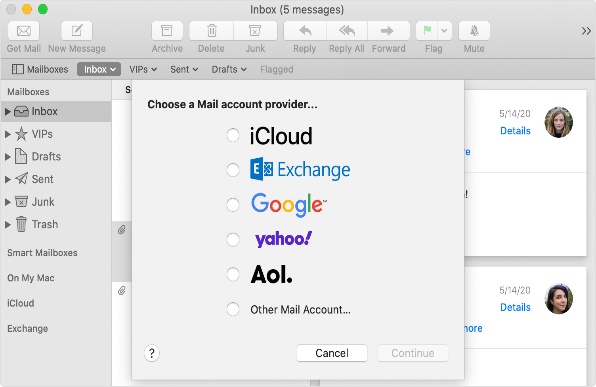596x387 pixels.
Task: Click the Get Mail envelope icon
Action: coord(24,31)
